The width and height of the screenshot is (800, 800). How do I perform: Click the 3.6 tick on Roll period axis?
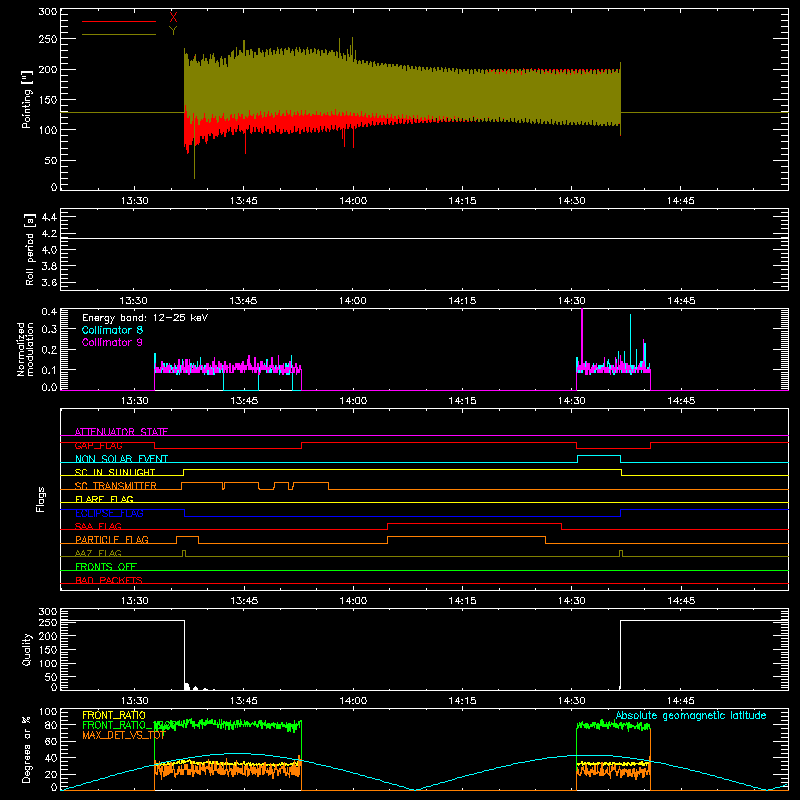pos(49,282)
